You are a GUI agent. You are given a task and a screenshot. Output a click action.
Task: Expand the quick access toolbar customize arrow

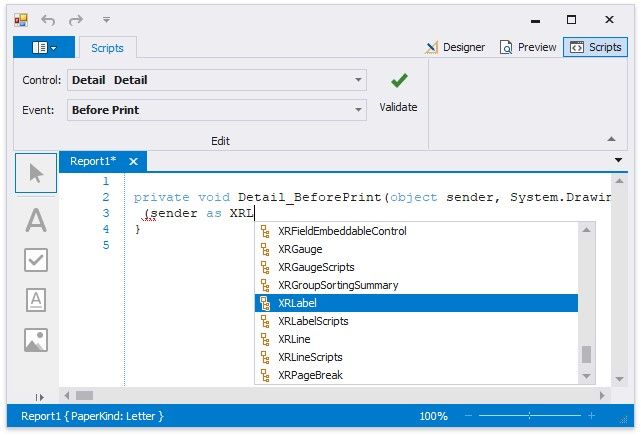tap(106, 19)
